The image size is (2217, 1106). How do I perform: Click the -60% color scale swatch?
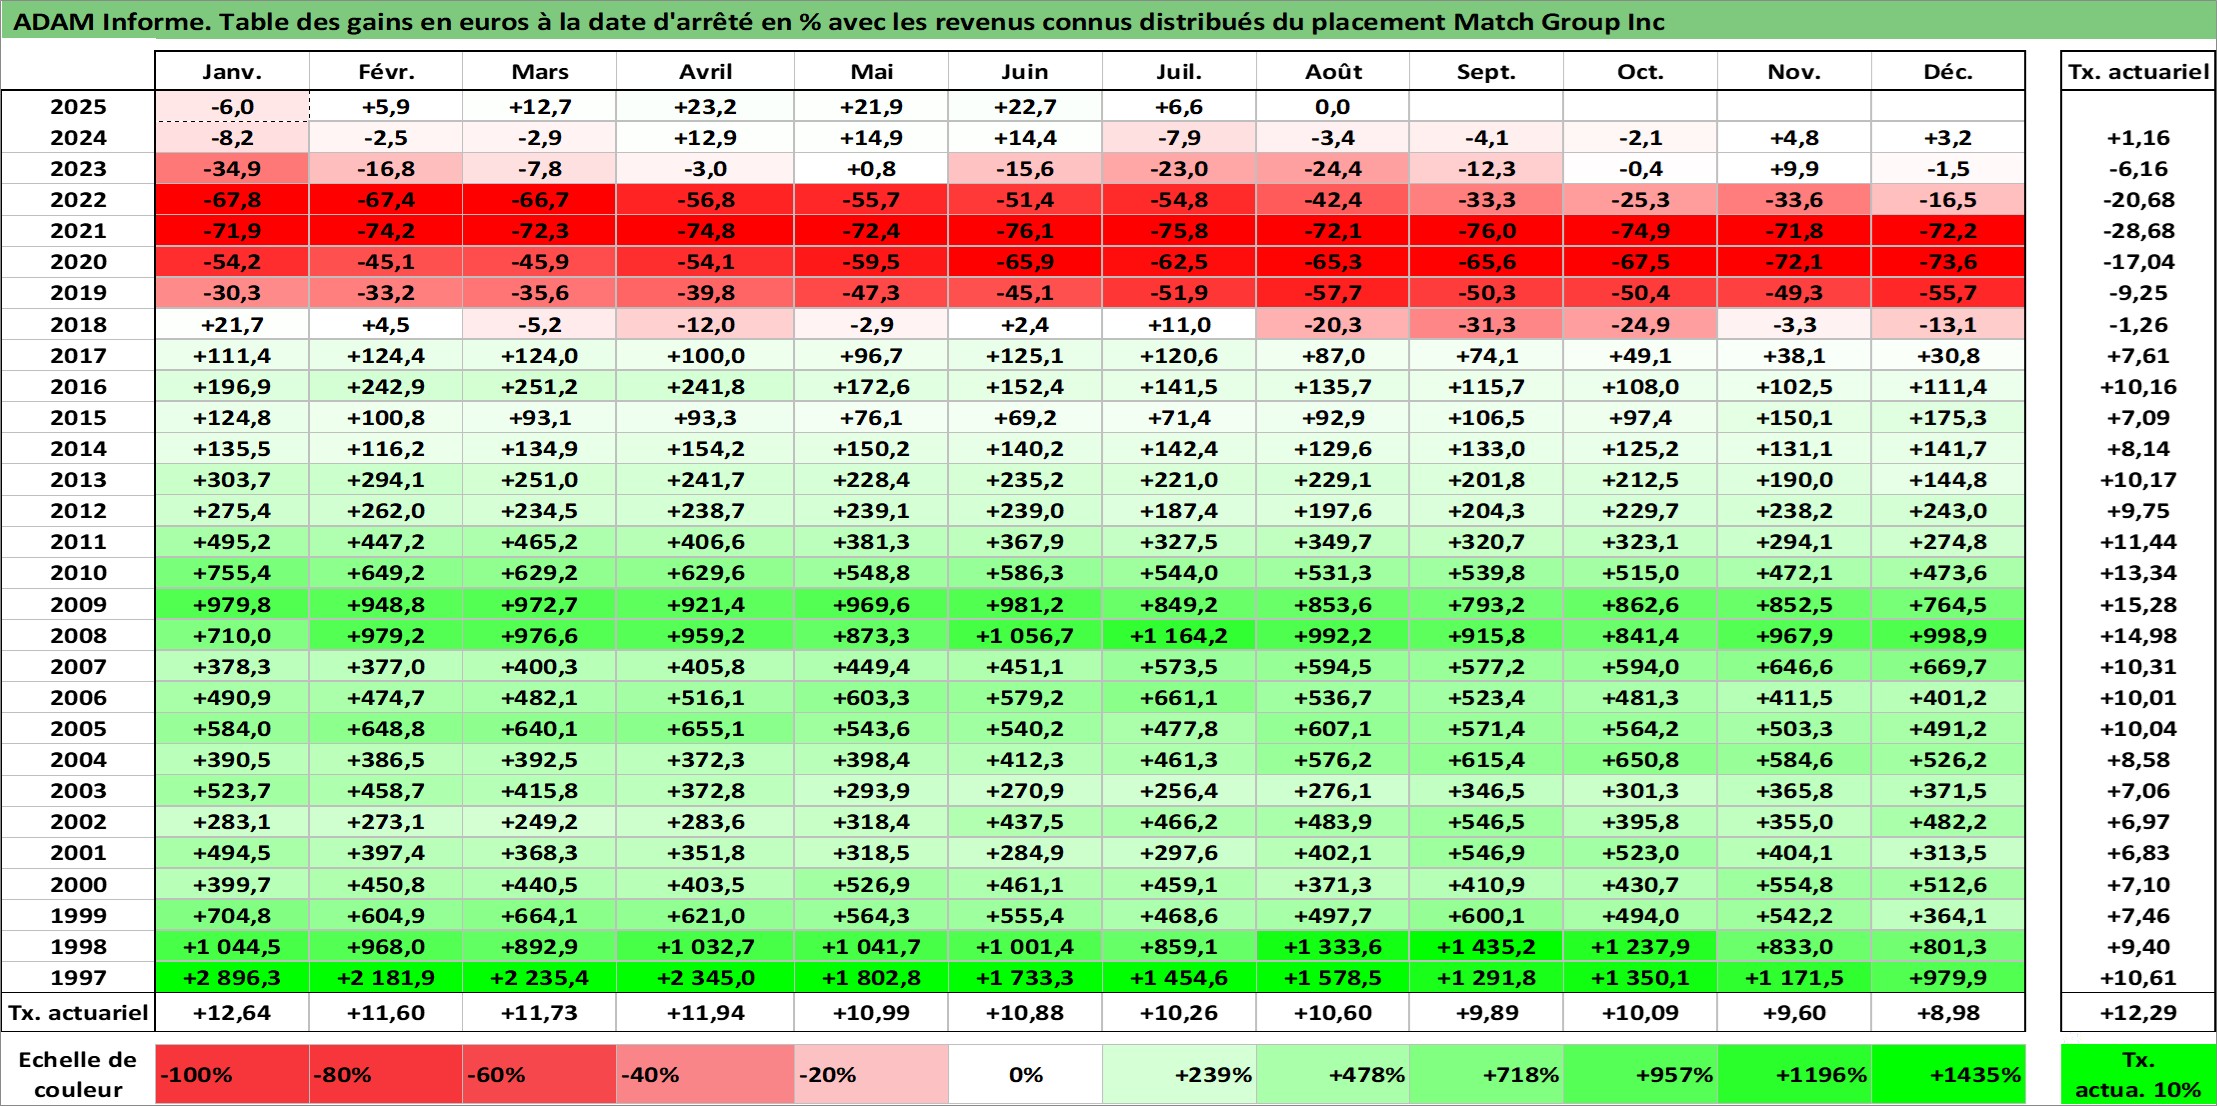pos(539,1075)
